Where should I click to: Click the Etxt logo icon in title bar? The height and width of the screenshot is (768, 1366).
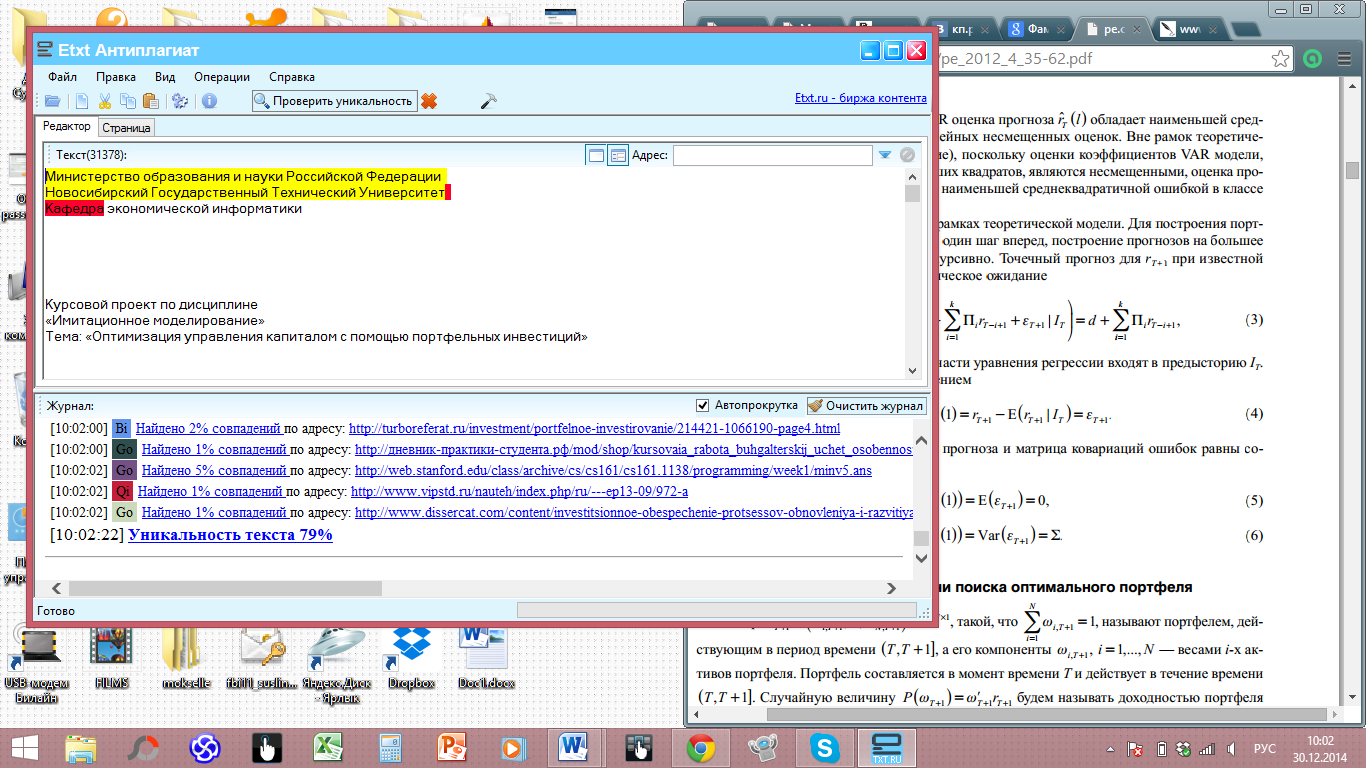pos(45,50)
